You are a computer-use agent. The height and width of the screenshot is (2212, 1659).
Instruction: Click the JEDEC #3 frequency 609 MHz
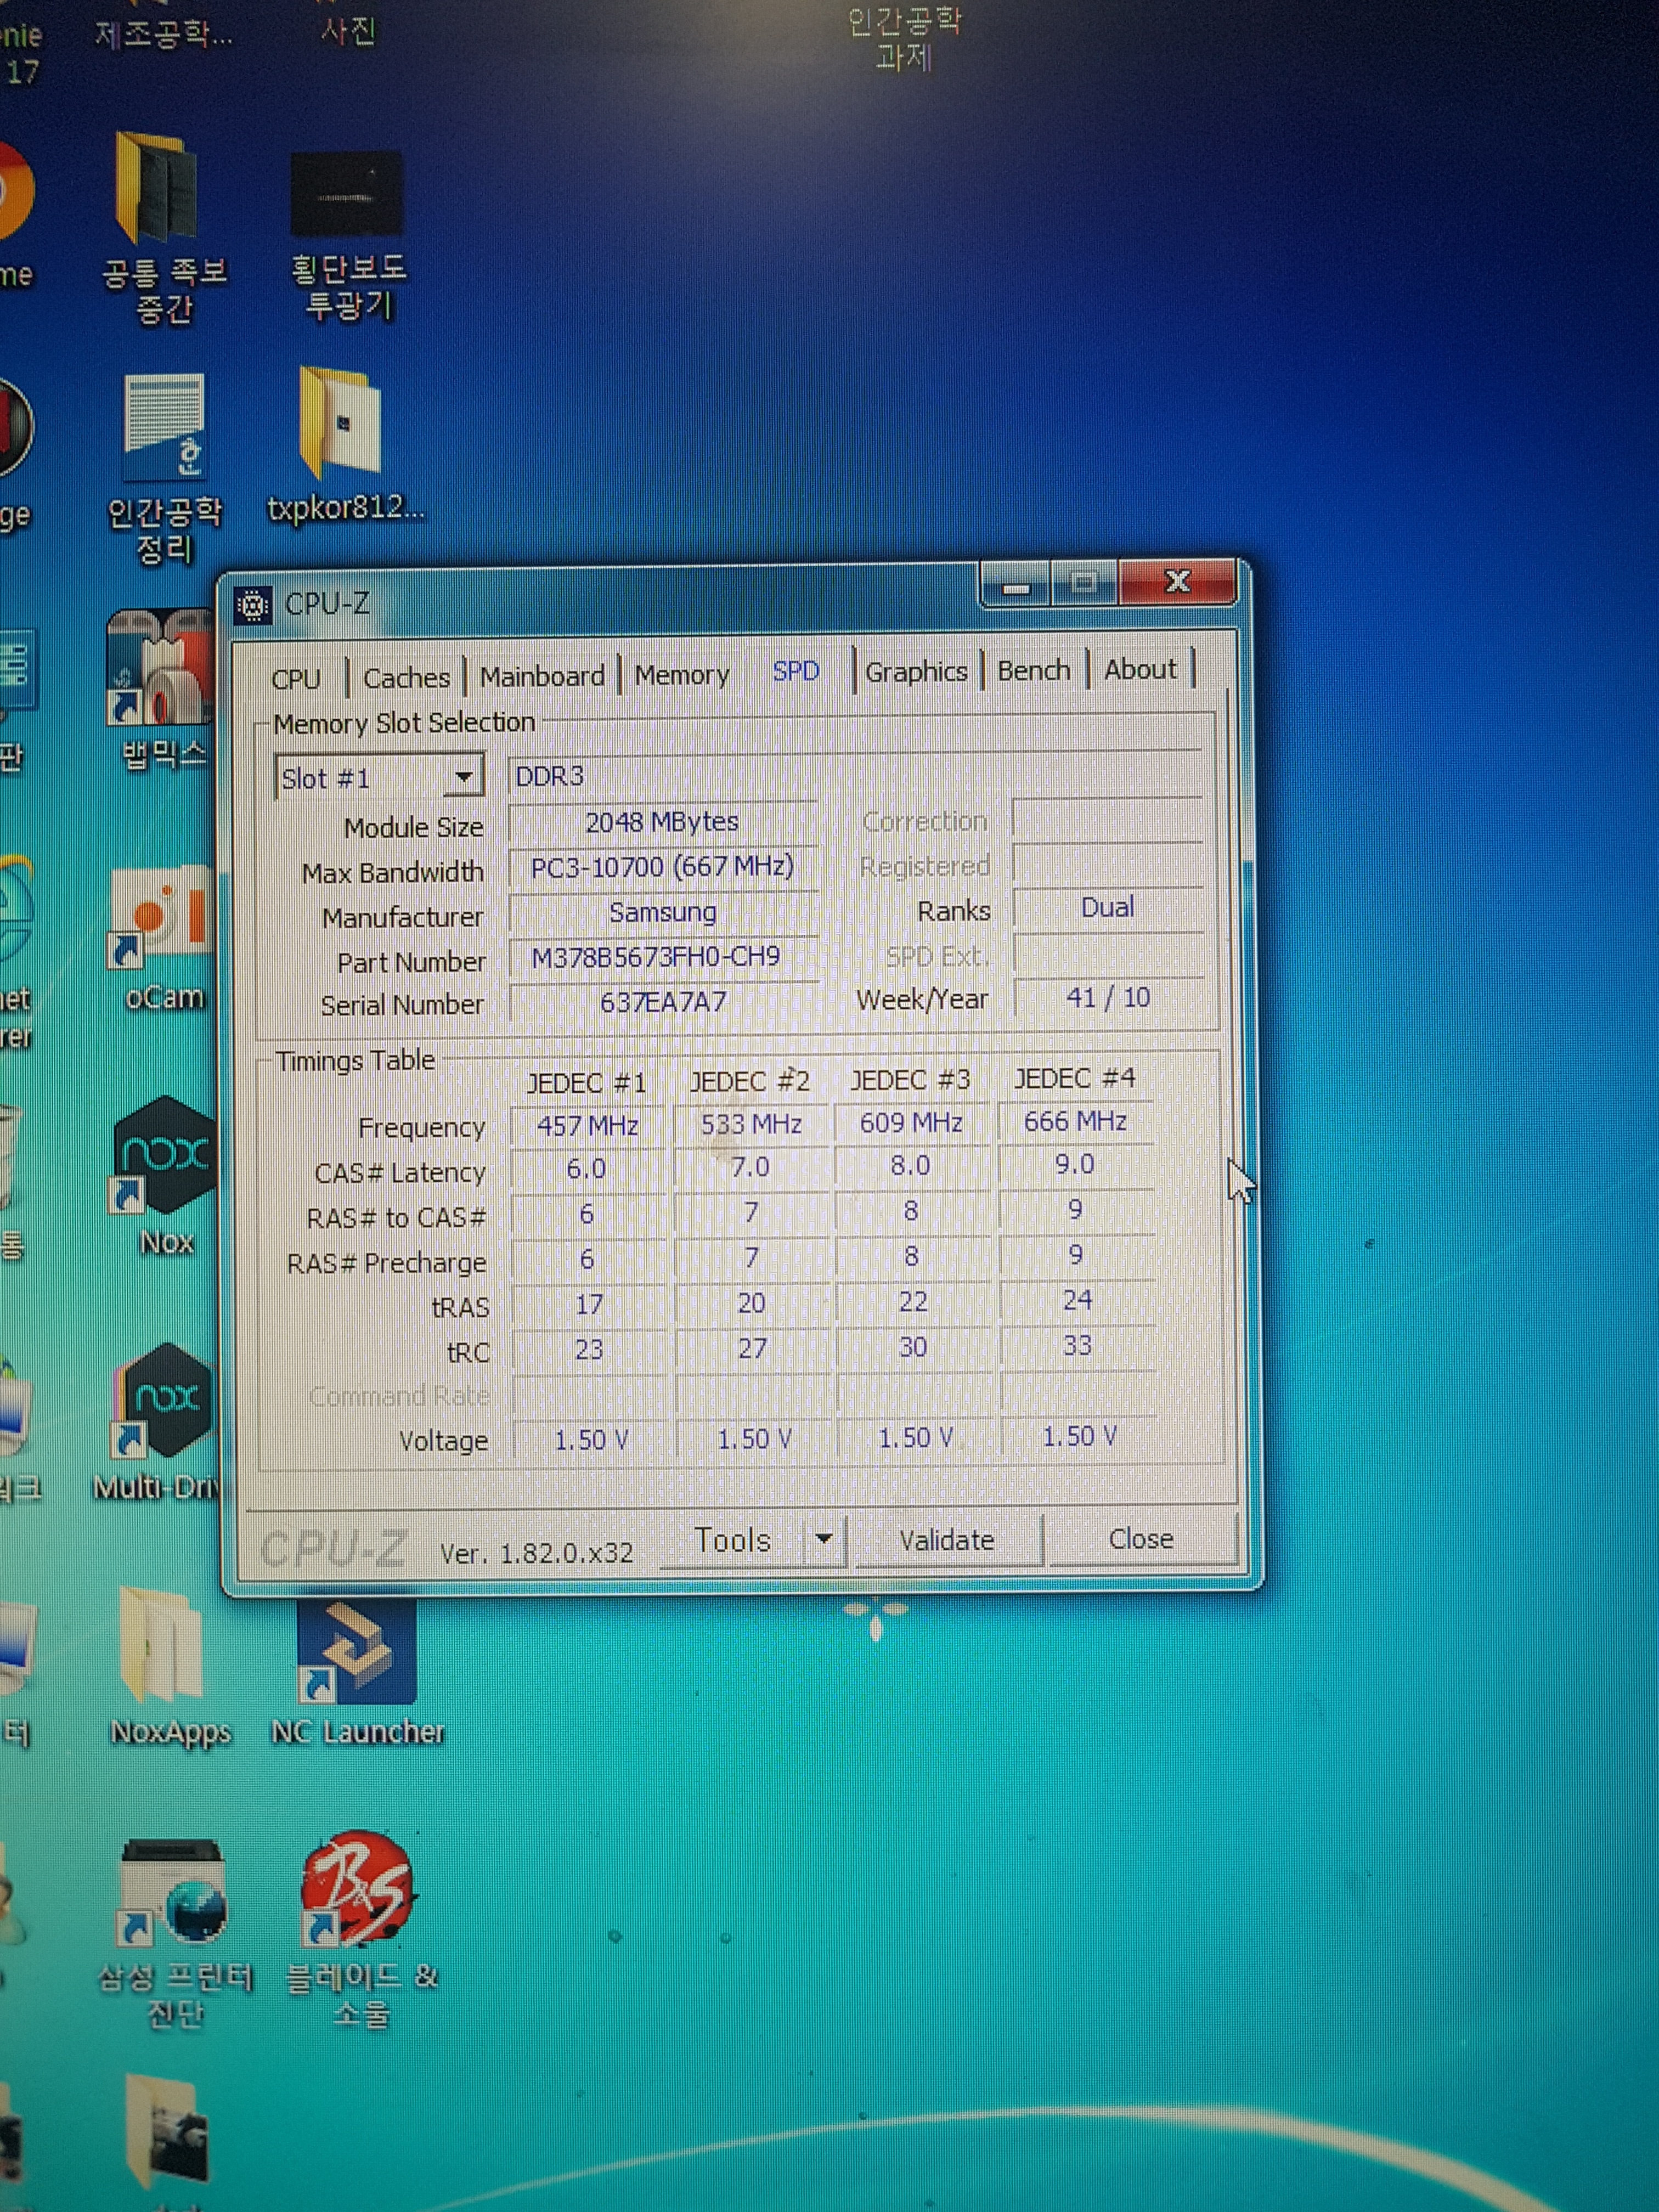tap(911, 1122)
